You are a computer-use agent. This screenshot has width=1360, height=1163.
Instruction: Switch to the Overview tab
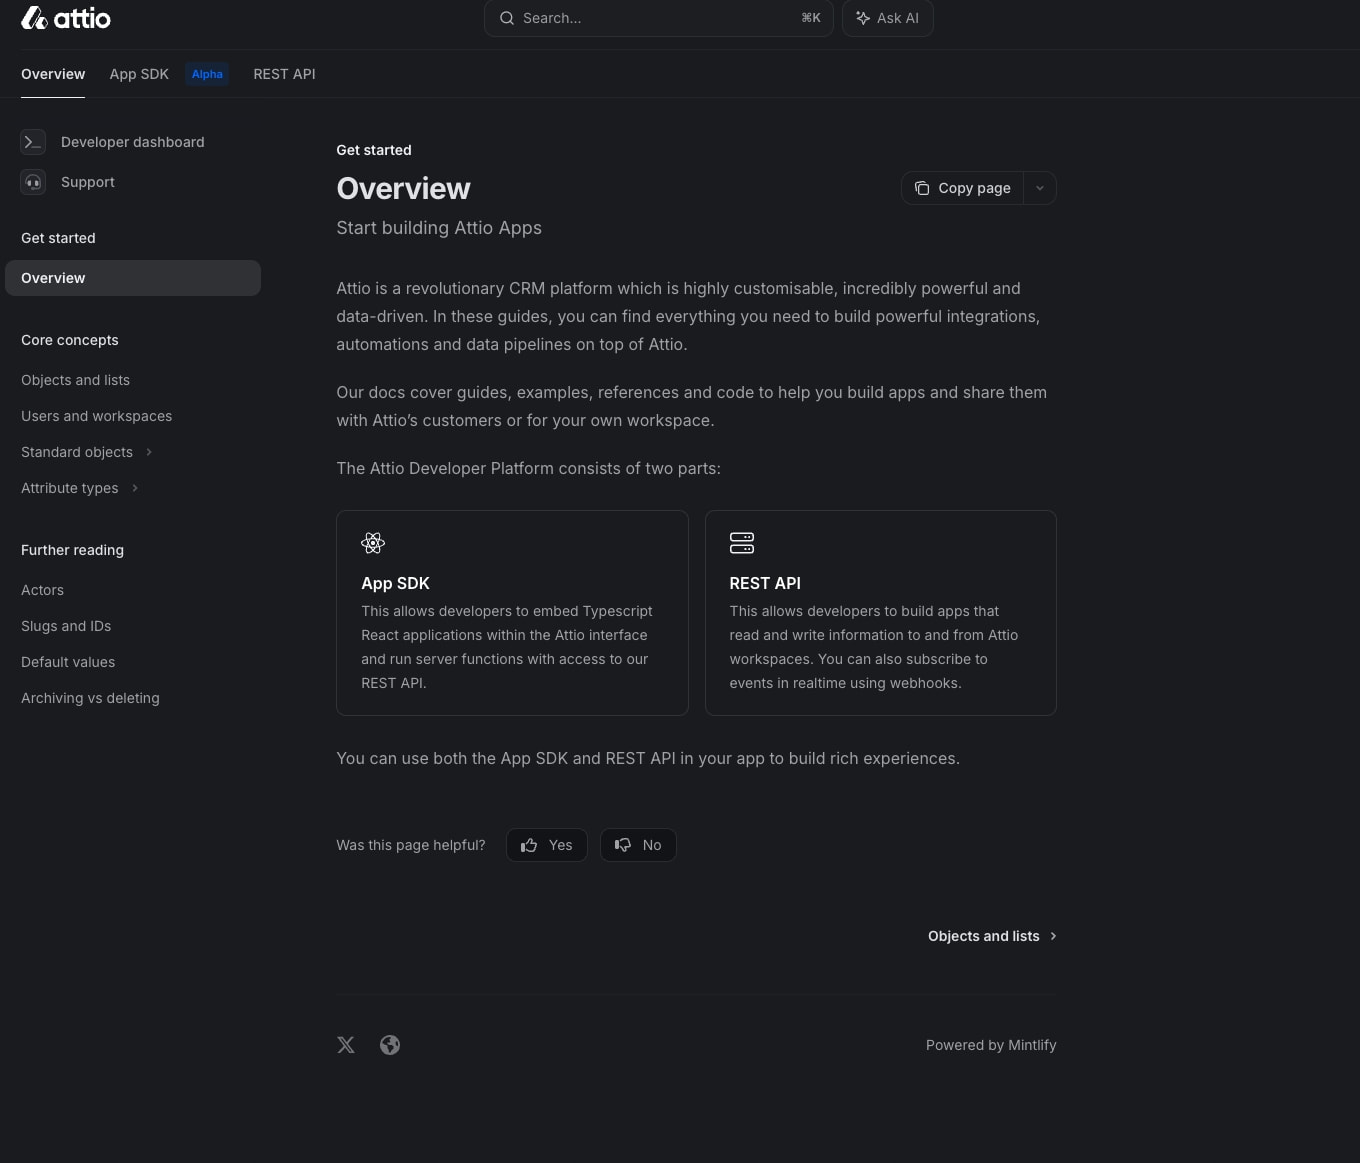(53, 74)
